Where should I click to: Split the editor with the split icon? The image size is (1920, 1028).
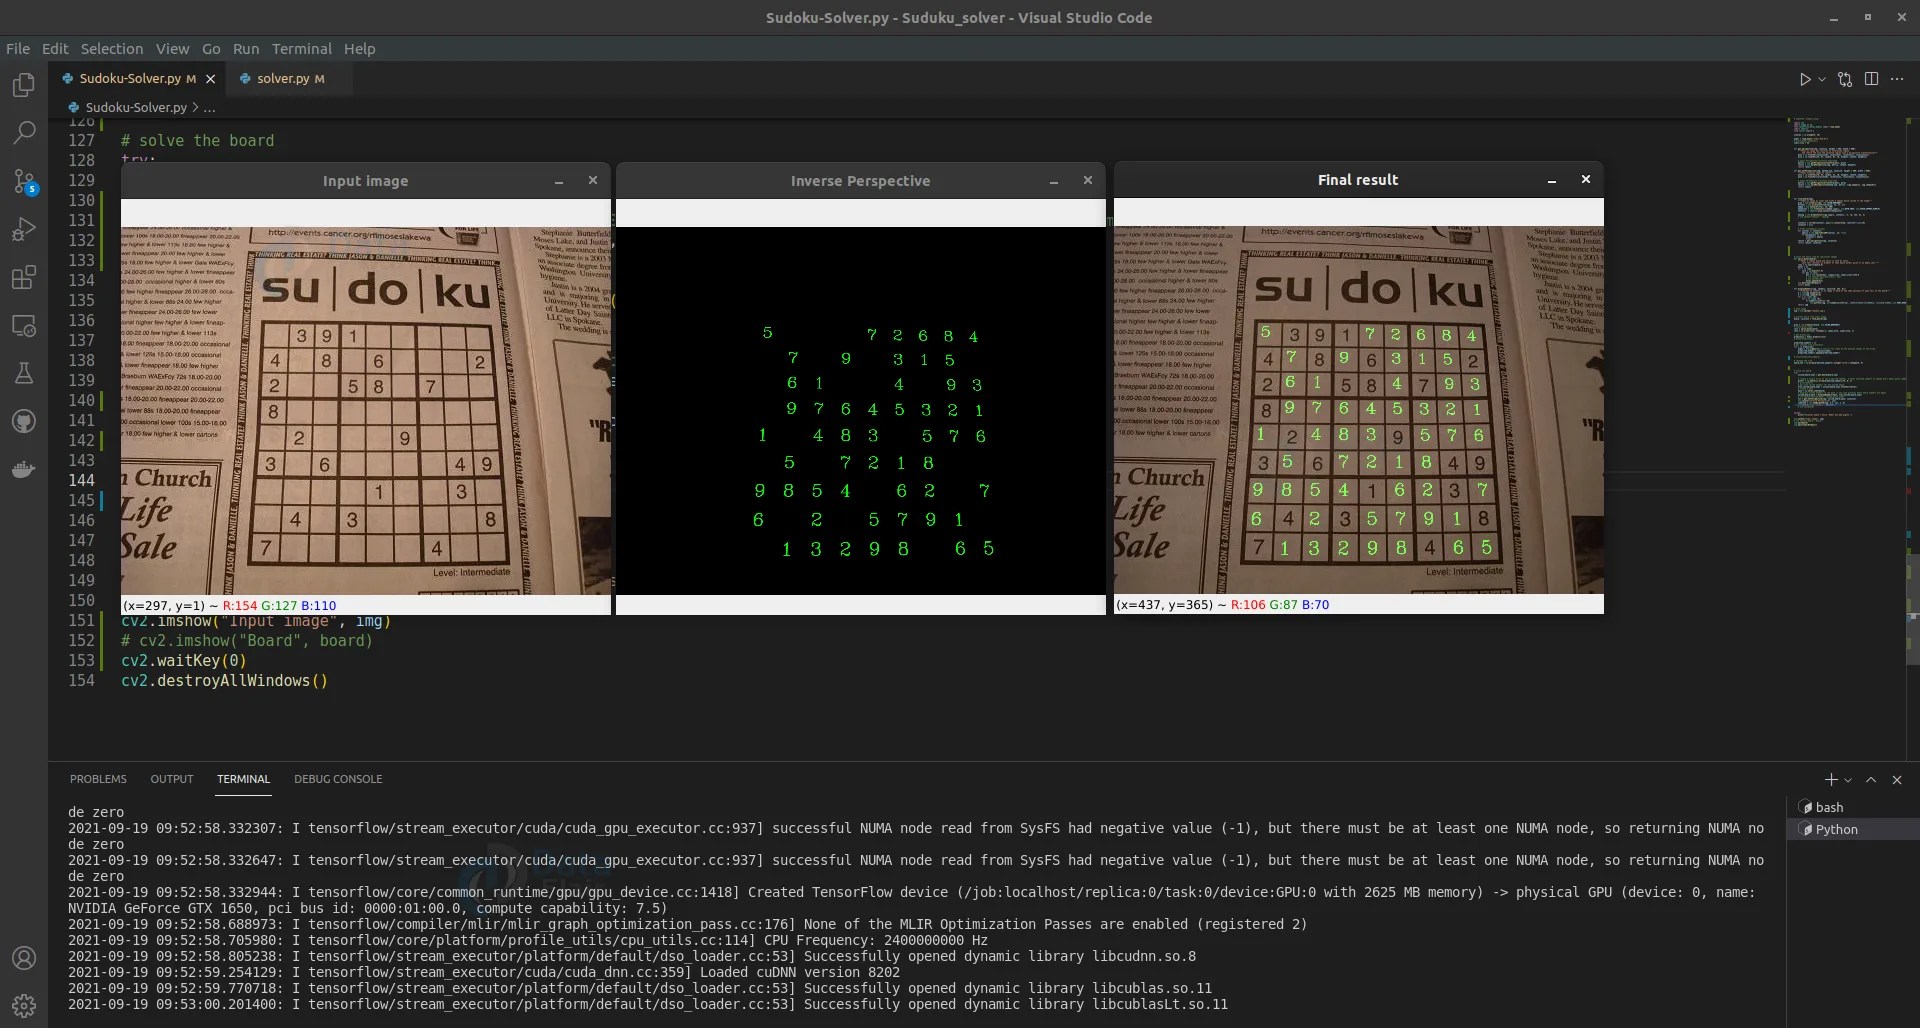click(x=1871, y=78)
